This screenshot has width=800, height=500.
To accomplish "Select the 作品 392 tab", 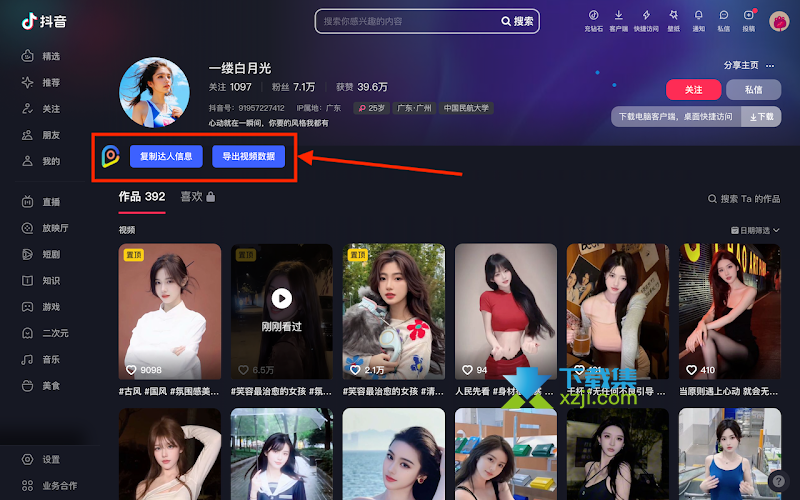I will pyautogui.click(x=142, y=197).
